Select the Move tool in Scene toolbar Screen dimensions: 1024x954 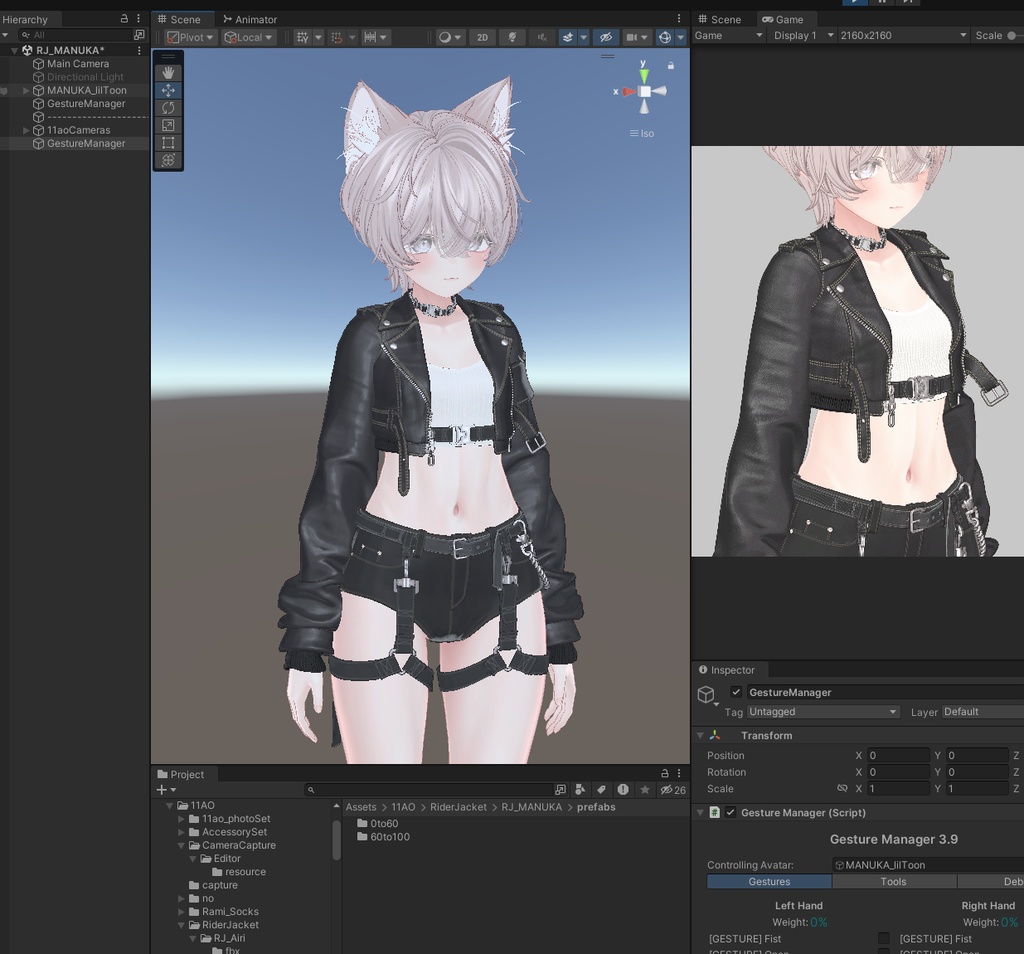[168, 90]
